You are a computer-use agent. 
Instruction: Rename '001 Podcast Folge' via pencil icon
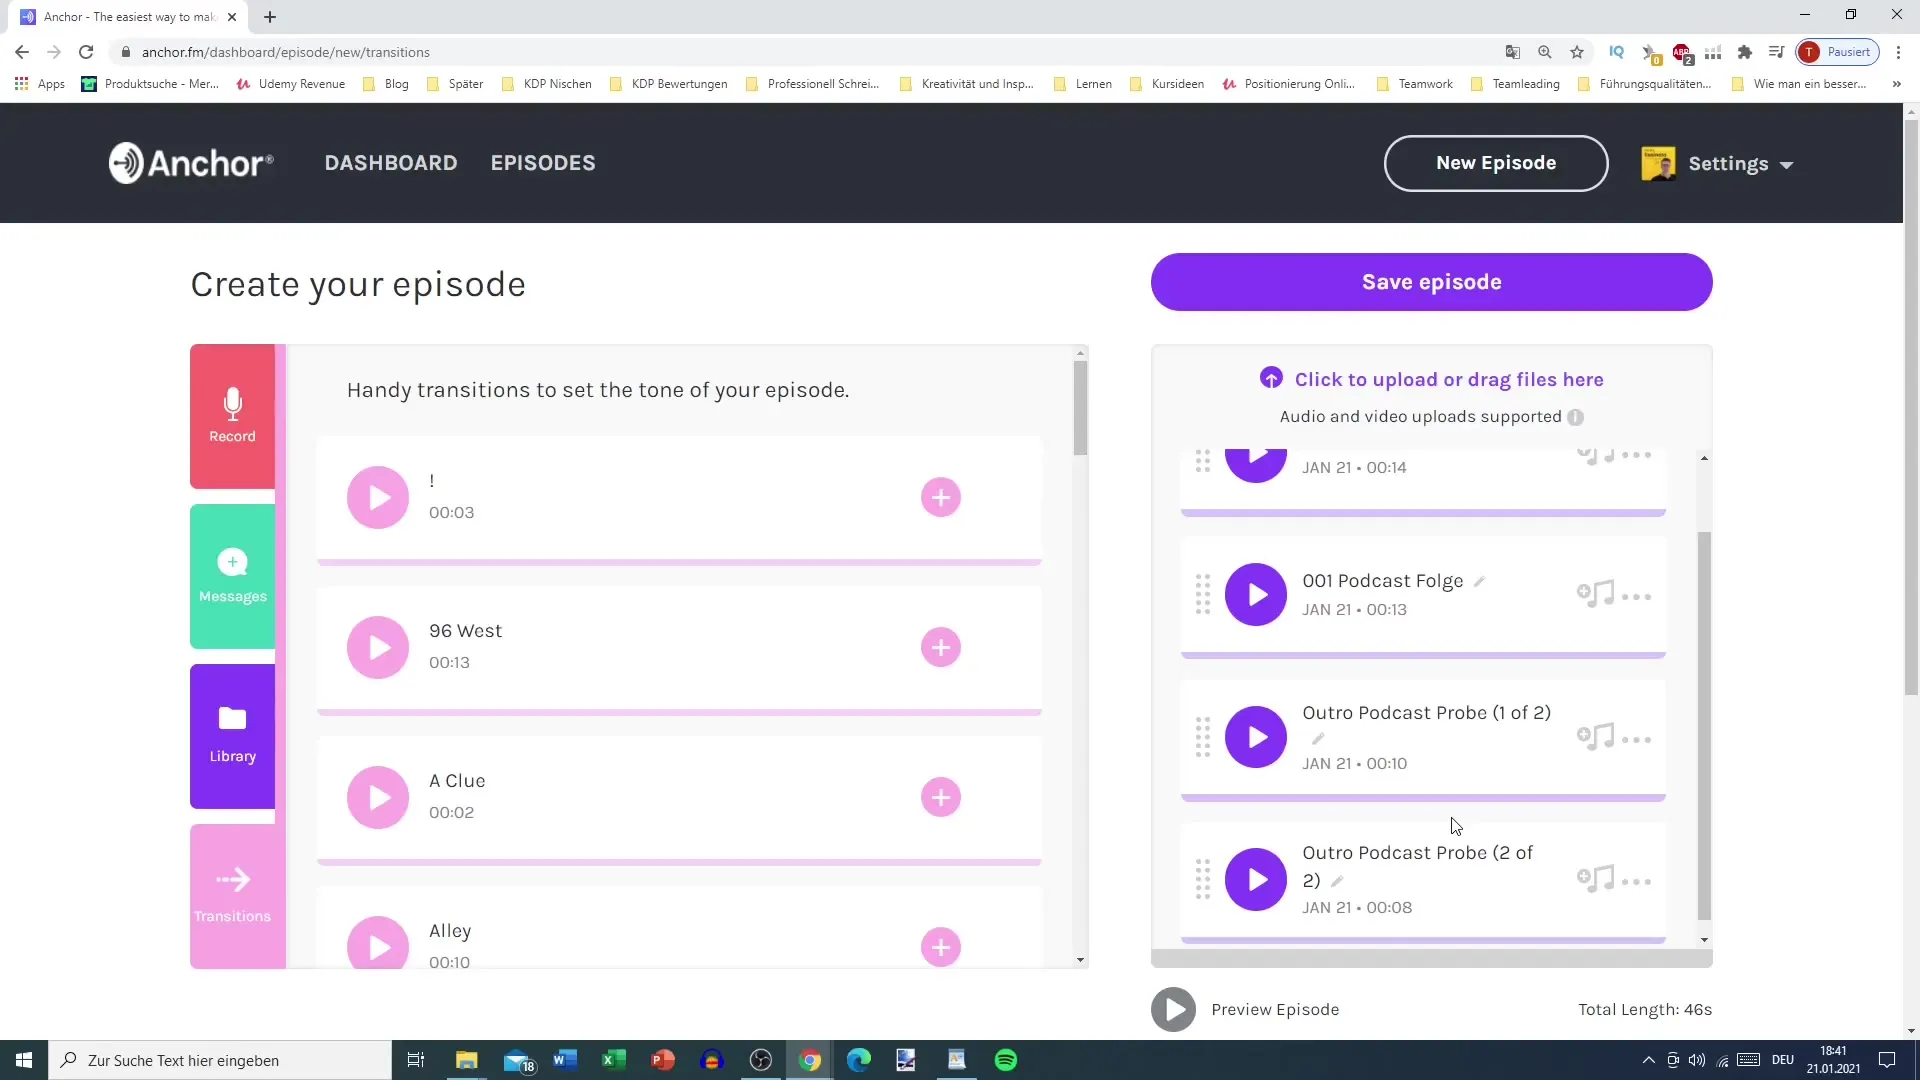[1479, 582]
